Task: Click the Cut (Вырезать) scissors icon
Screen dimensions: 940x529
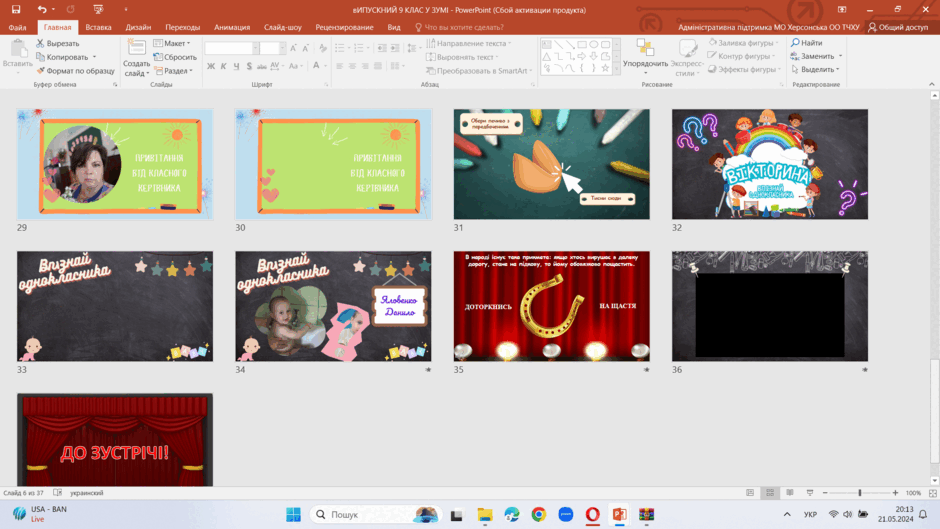Action: click(x=40, y=43)
